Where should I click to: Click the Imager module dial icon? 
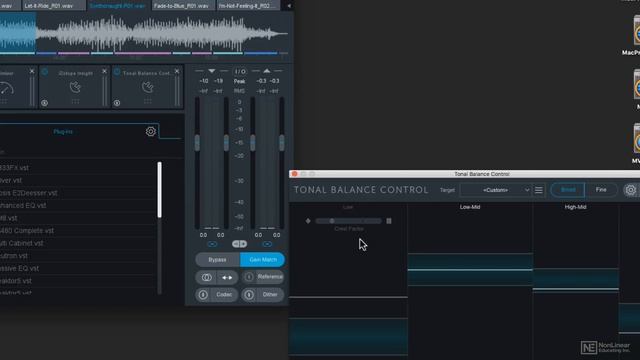click(7, 88)
